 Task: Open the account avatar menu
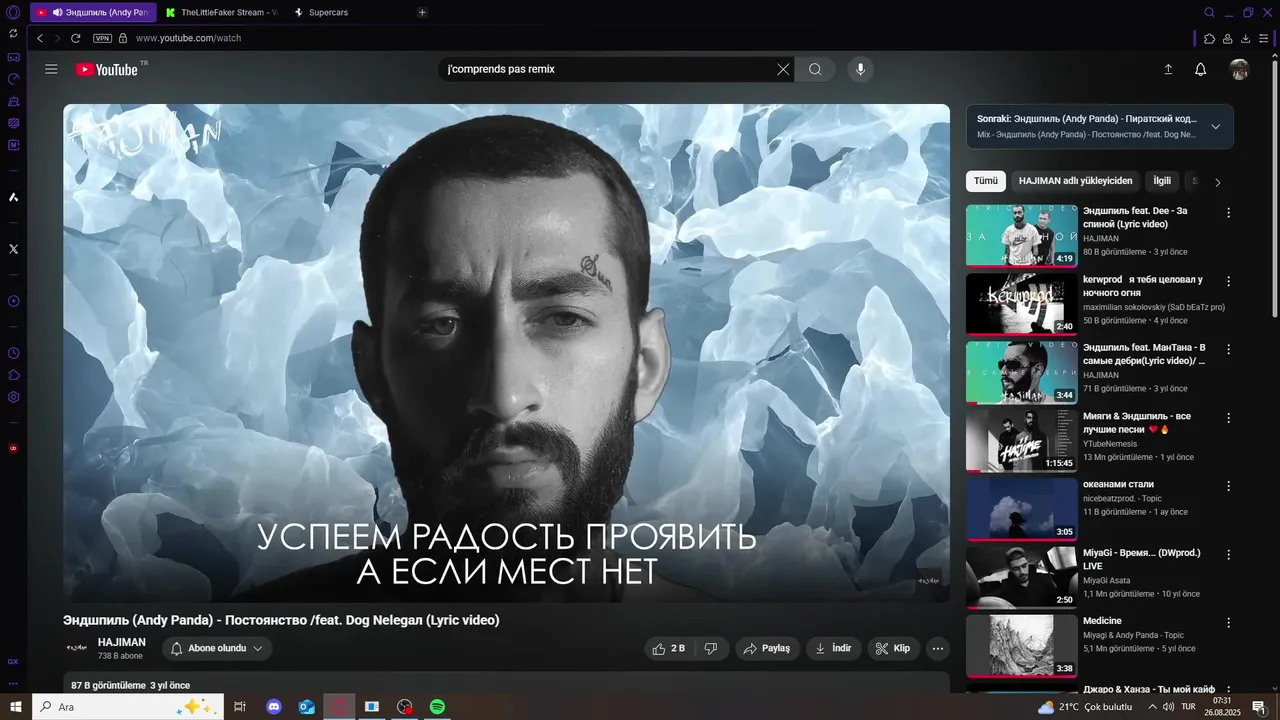point(1239,69)
